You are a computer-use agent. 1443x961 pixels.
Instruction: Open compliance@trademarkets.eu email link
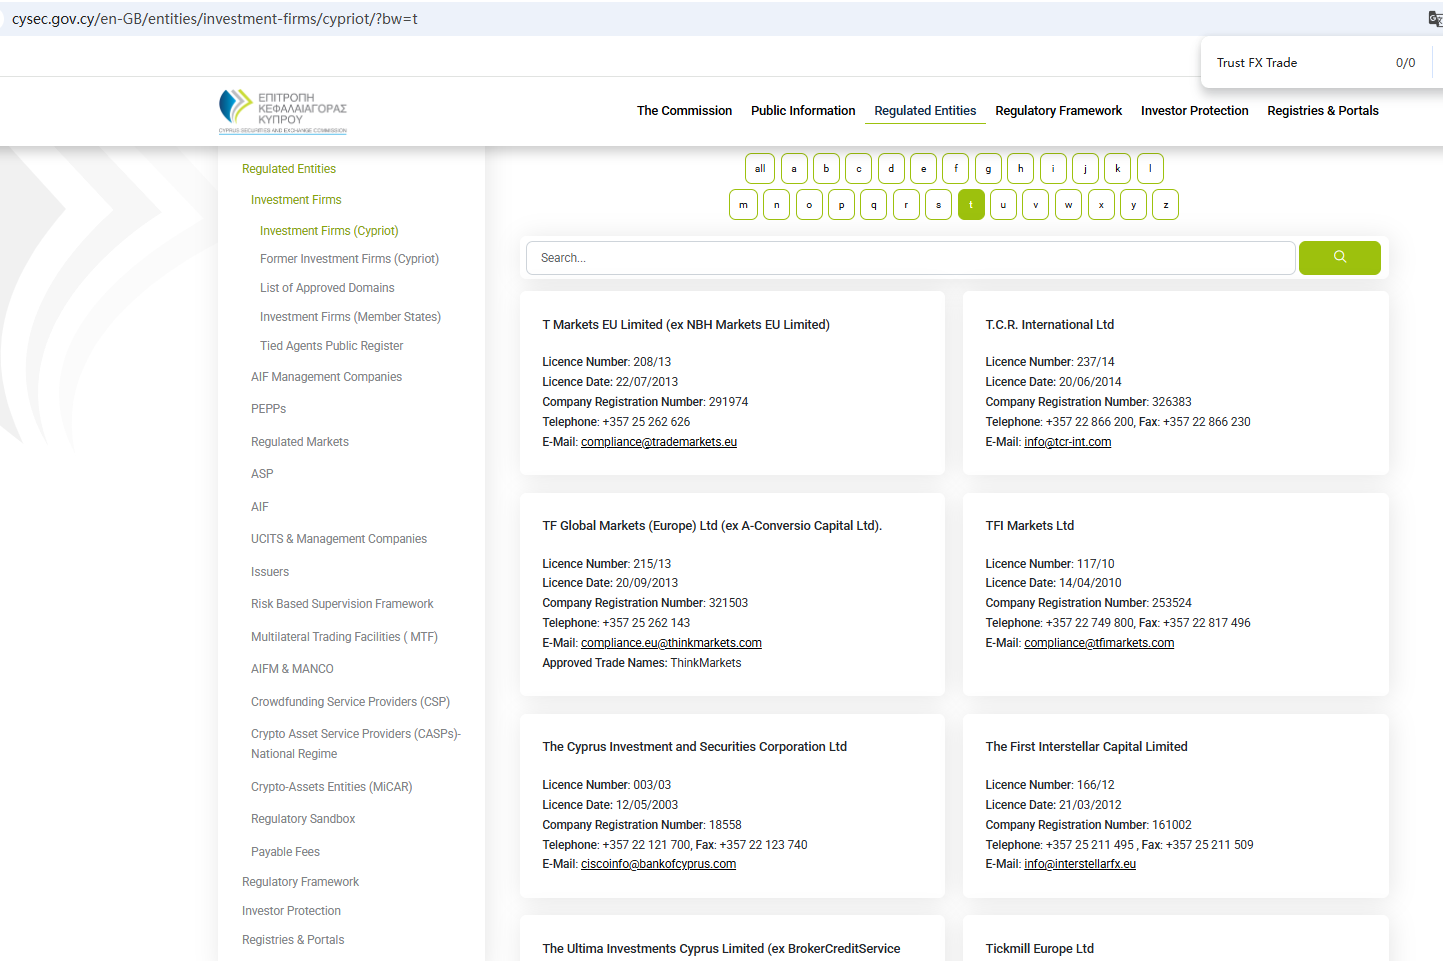click(x=659, y=442)
